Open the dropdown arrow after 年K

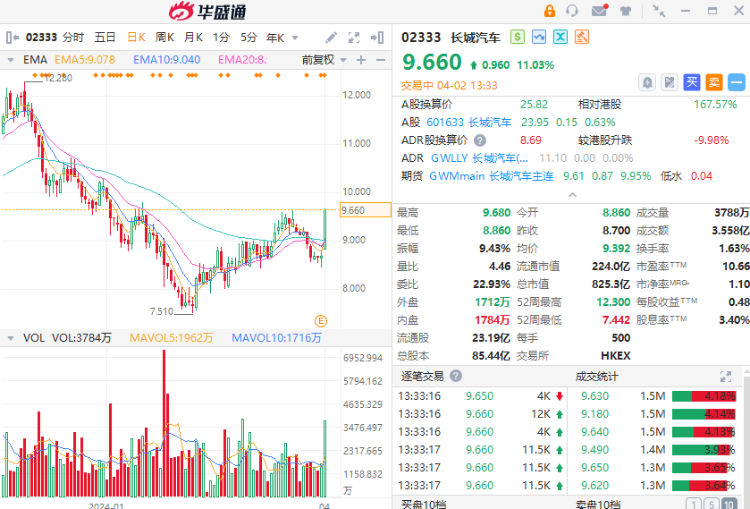click(x=295, y=38)
